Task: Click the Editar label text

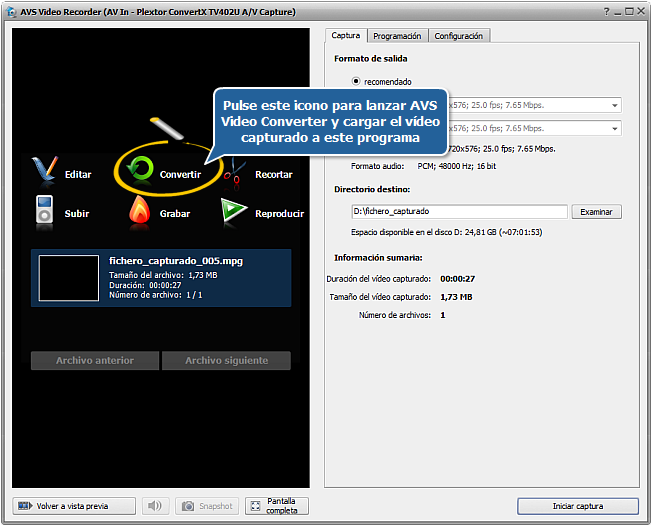Action: [x=78, y=174]
